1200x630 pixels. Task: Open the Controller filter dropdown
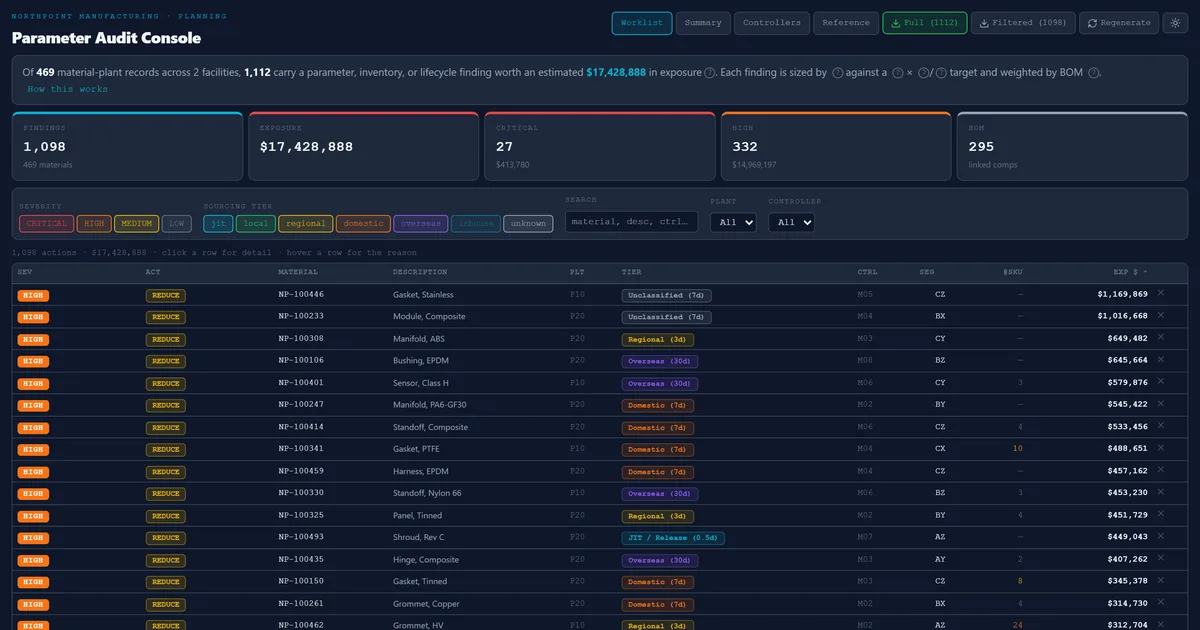tap(791, 222)
